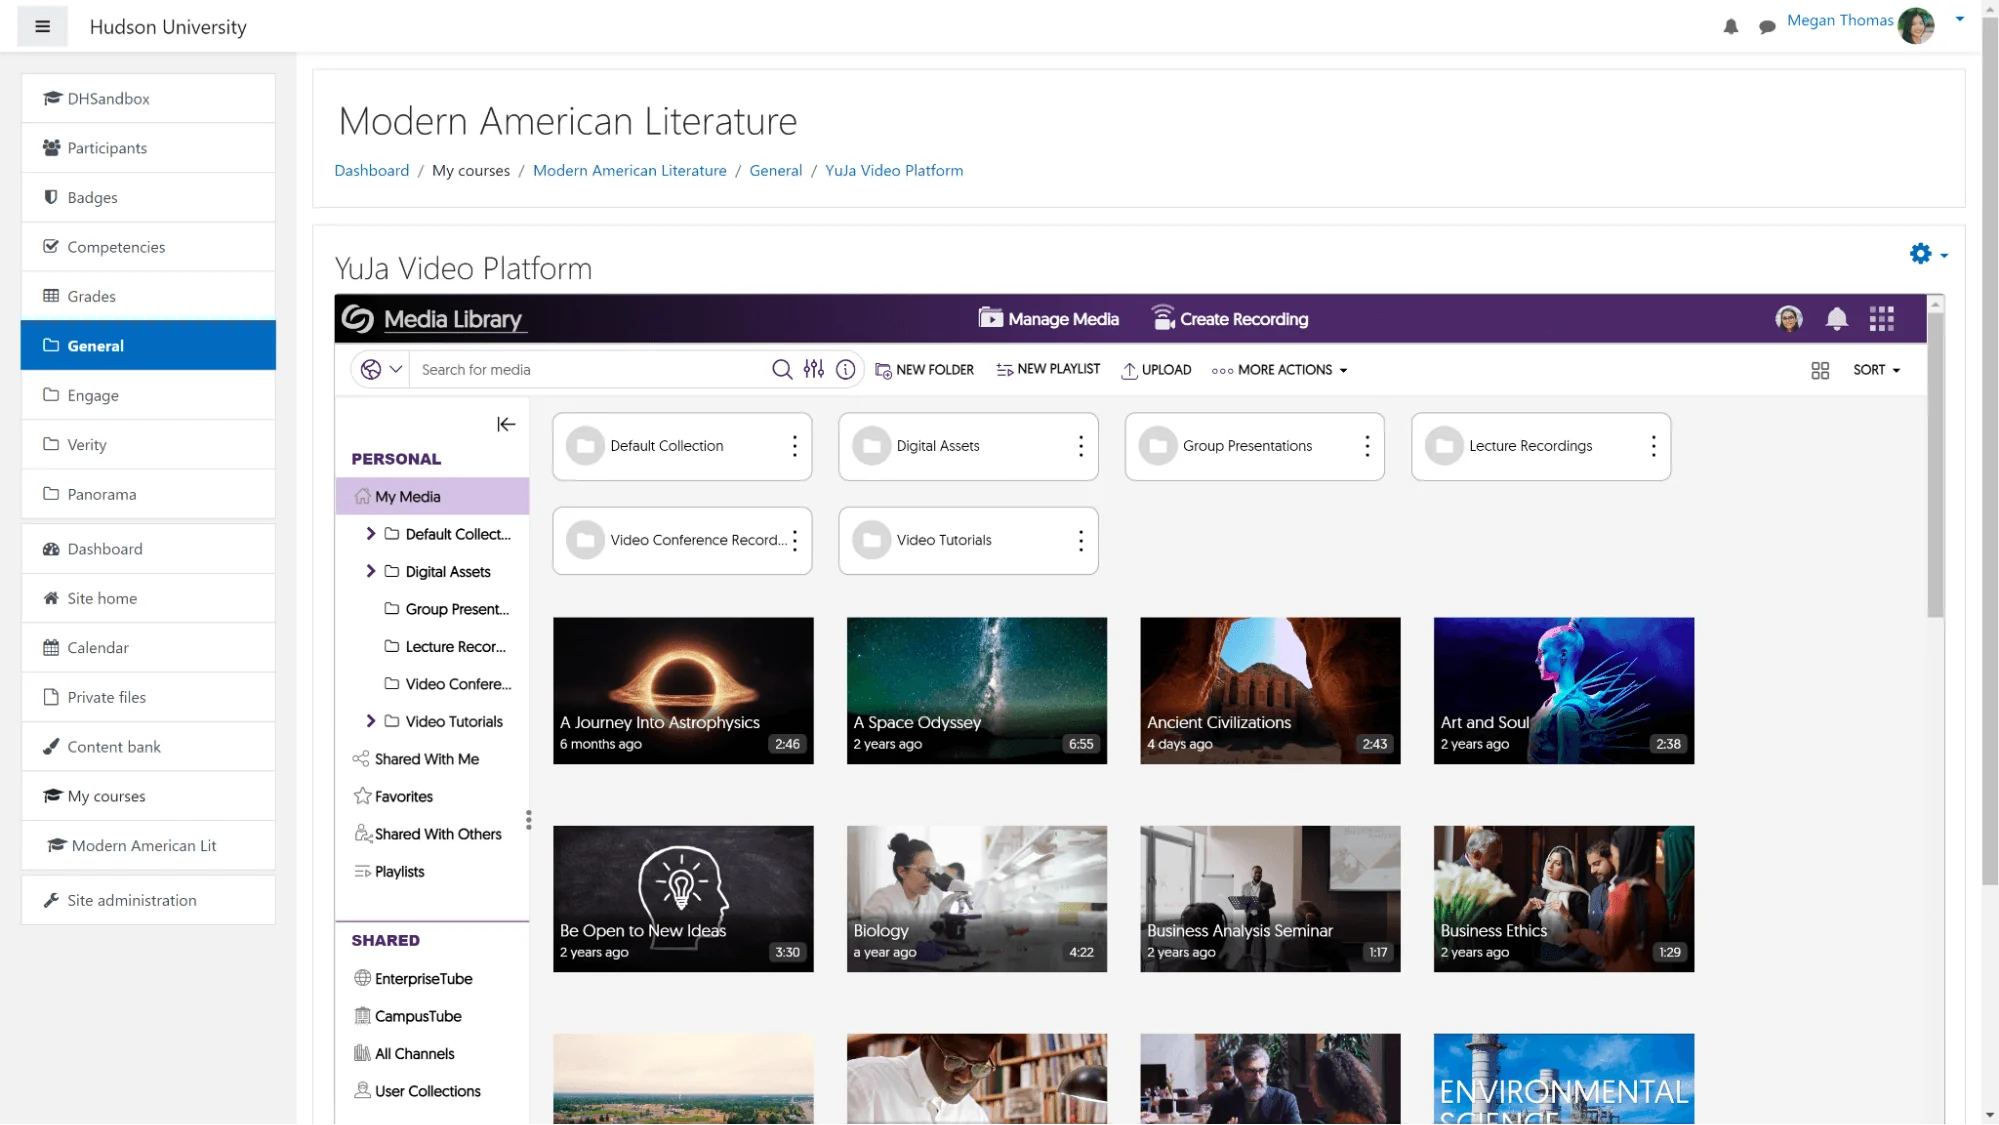Screen dimensions: 1999x1125
Task: Click the magnifying glass search icon
Action: click(781, 370)
